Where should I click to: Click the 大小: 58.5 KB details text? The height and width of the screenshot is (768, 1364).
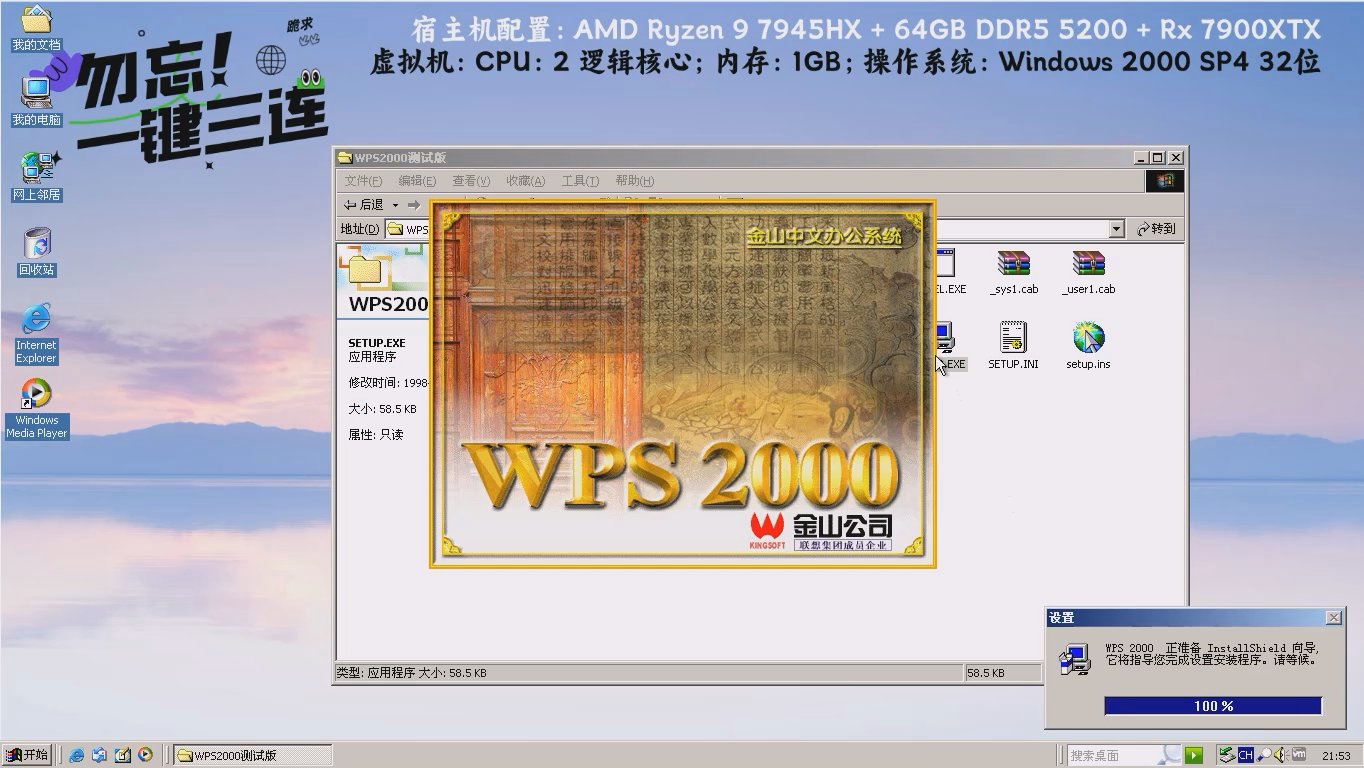382,409
